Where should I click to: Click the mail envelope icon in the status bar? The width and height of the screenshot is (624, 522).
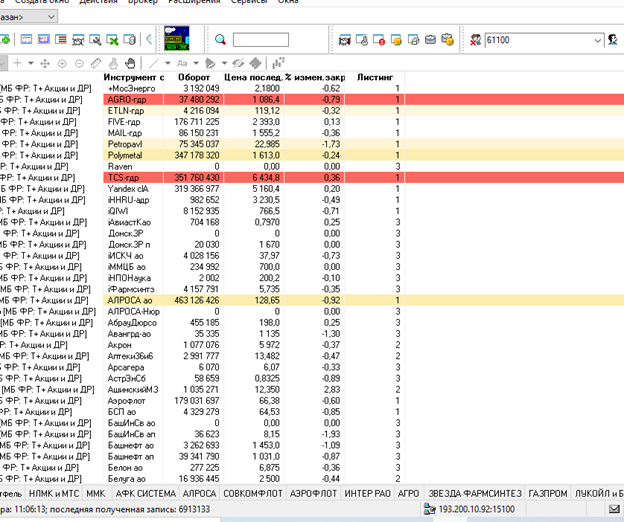pyautogui.click(x=614, y=509)
